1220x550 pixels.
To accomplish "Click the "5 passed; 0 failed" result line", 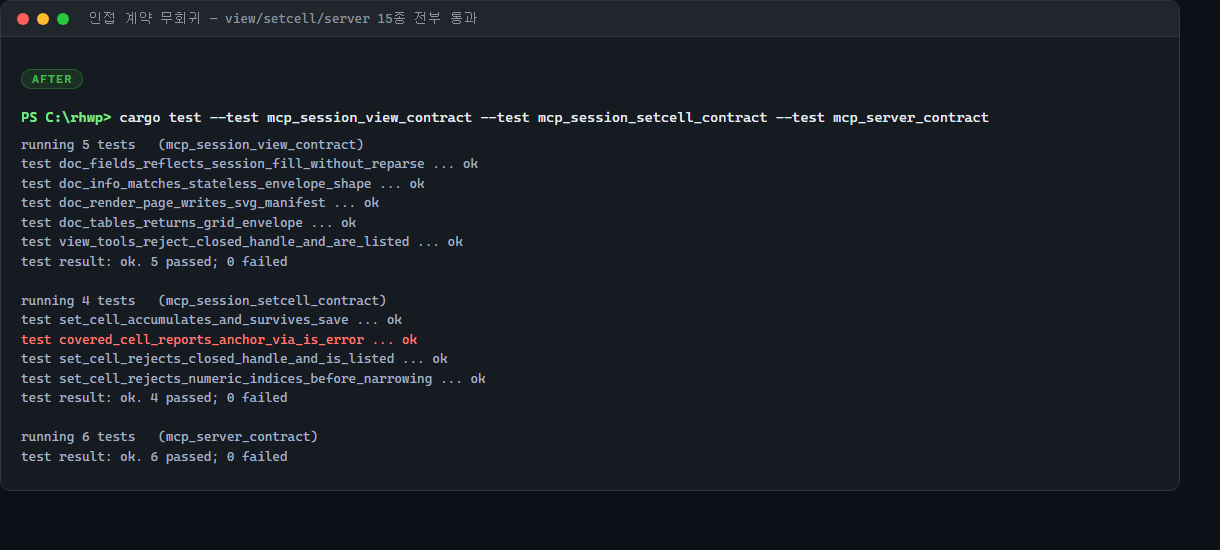I will pyautogui.click(x=154, y=262).
